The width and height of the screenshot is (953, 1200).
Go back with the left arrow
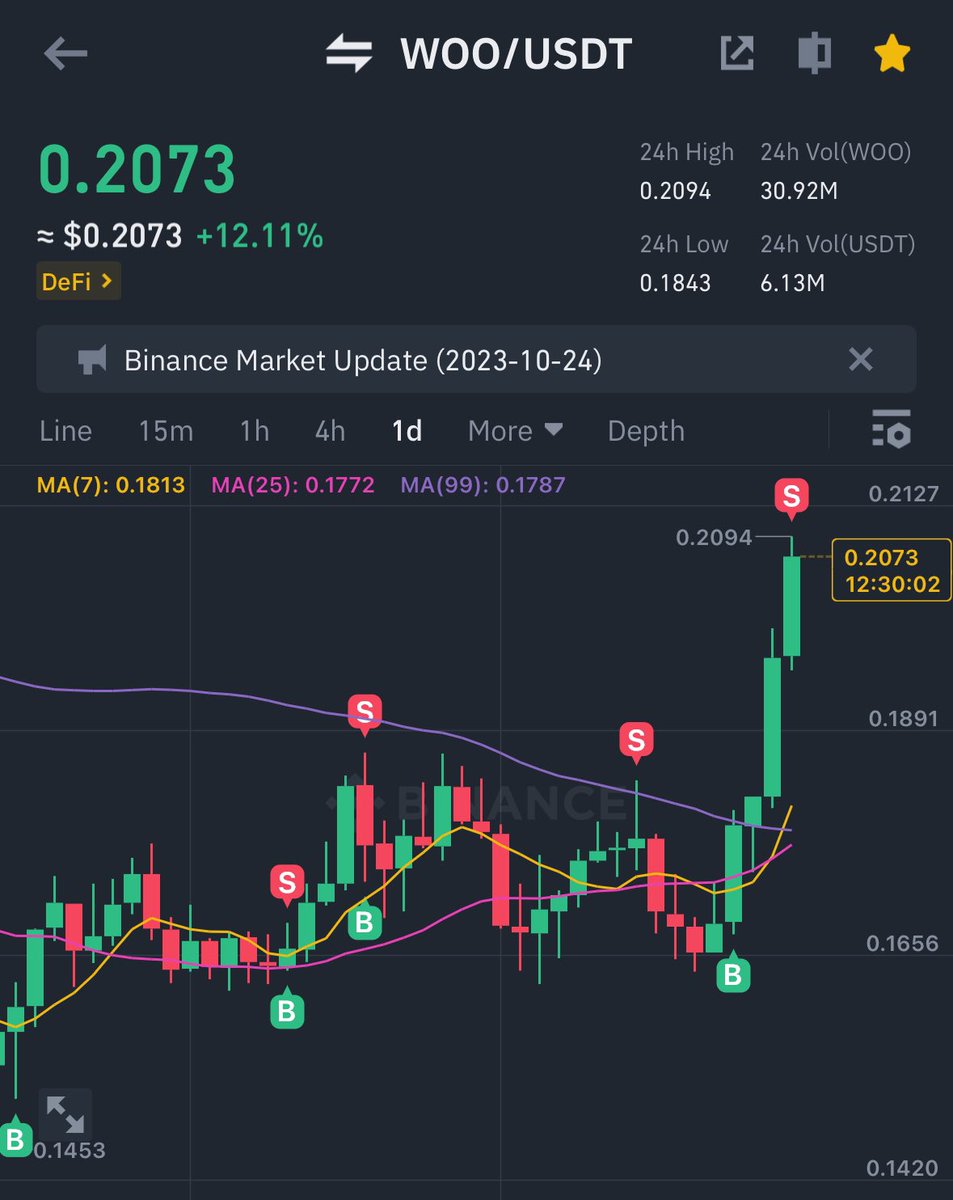(66, 54)
